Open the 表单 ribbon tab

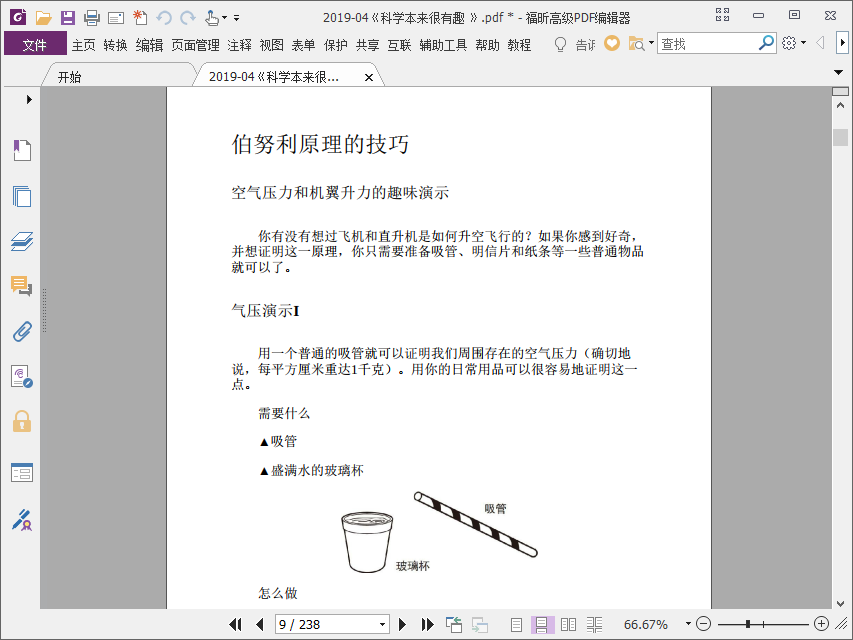(304, 45)
